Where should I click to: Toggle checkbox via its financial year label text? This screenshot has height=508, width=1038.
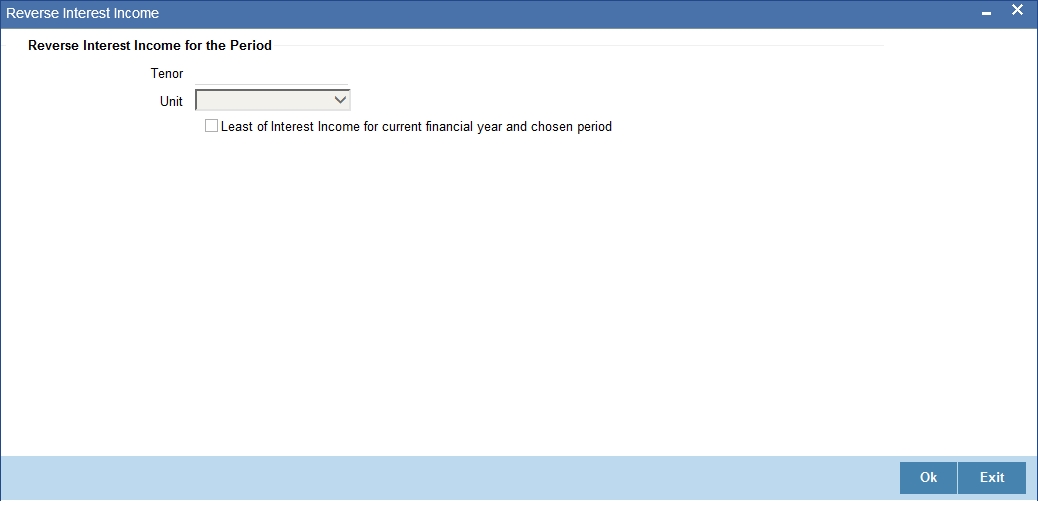coord(416,126)
